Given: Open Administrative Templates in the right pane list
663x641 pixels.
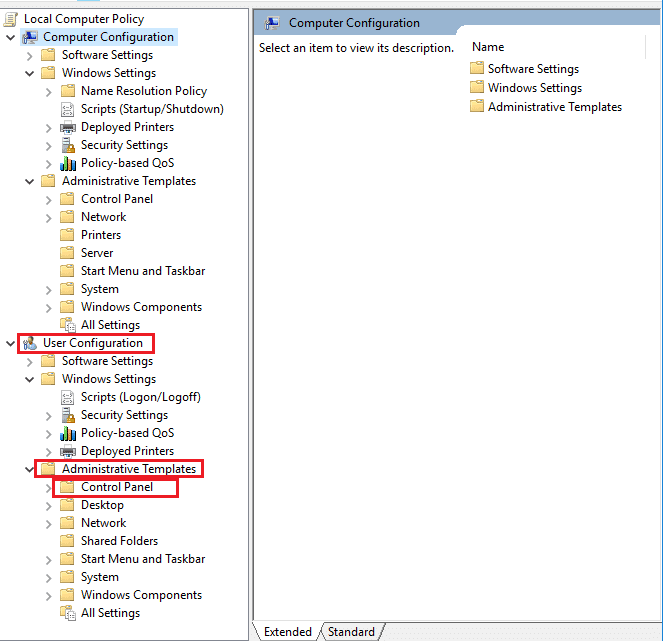Looking at the screenshot, I should [x=555, y=107].
